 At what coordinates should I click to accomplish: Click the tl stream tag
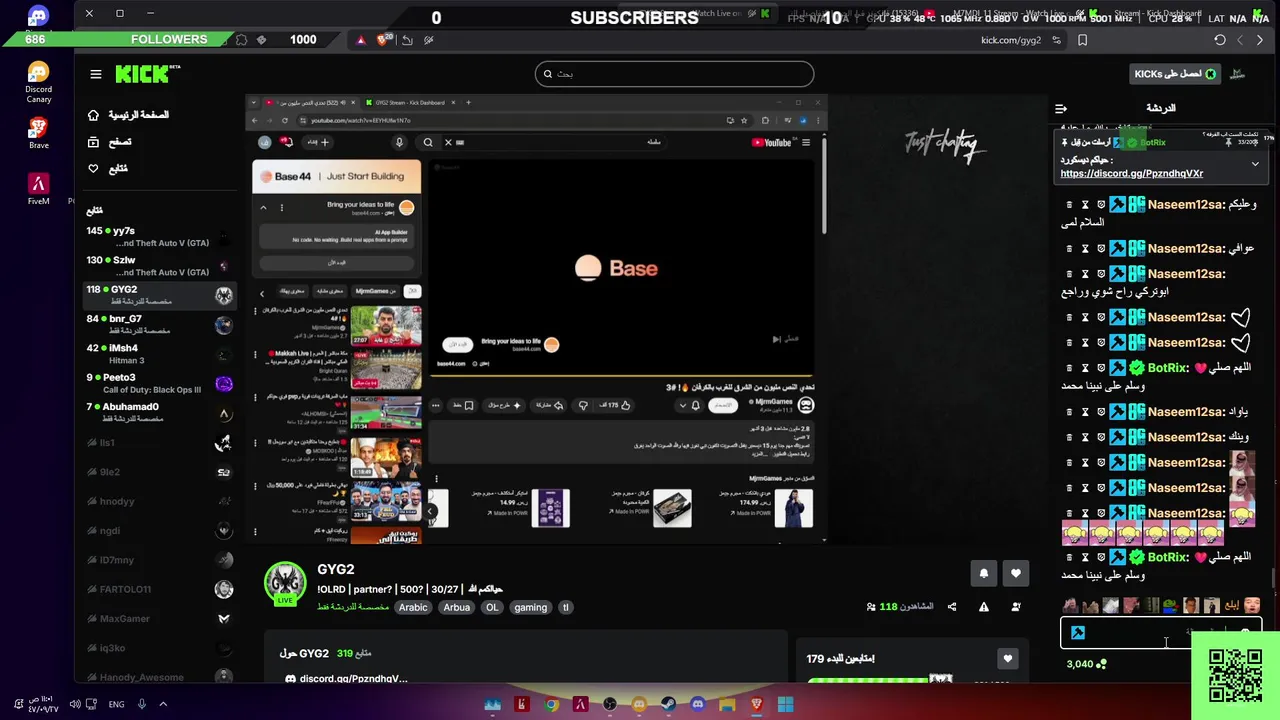(x=565, y=607)
